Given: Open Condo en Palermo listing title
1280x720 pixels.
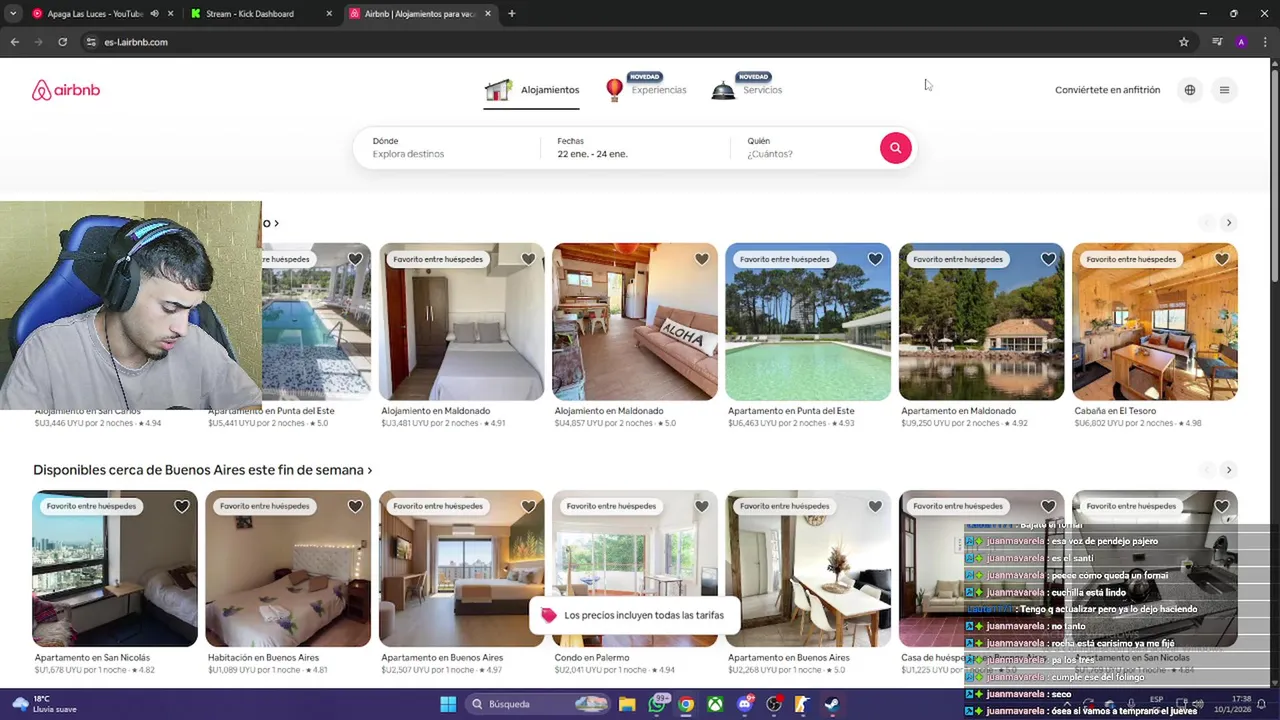Looking at the screenshot, I should coord(591,658).
